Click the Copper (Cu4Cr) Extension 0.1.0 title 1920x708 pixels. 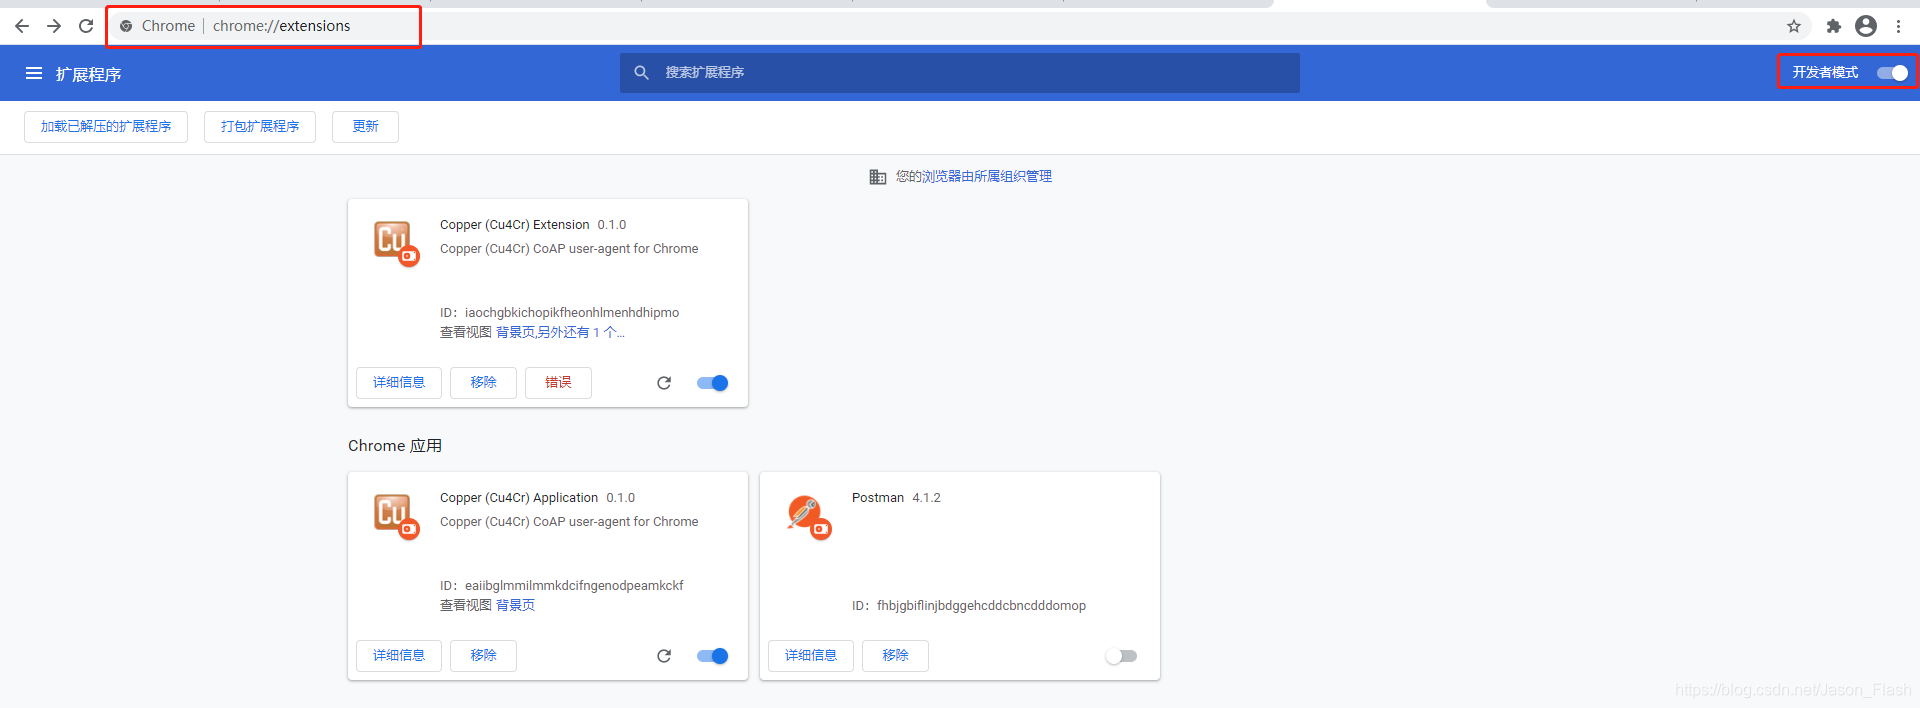click(x=533, y=225)
